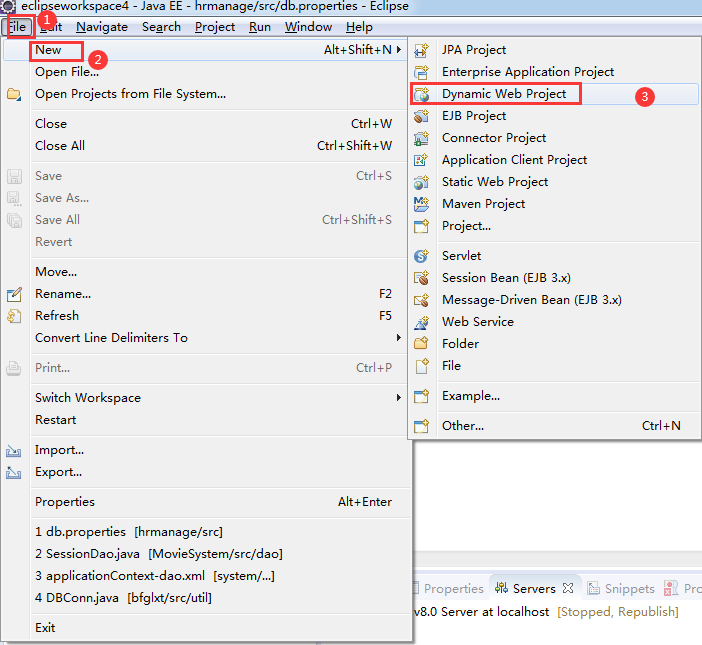
Task: Choose Servlet from New submenu
Action: (x=554, y=256)
